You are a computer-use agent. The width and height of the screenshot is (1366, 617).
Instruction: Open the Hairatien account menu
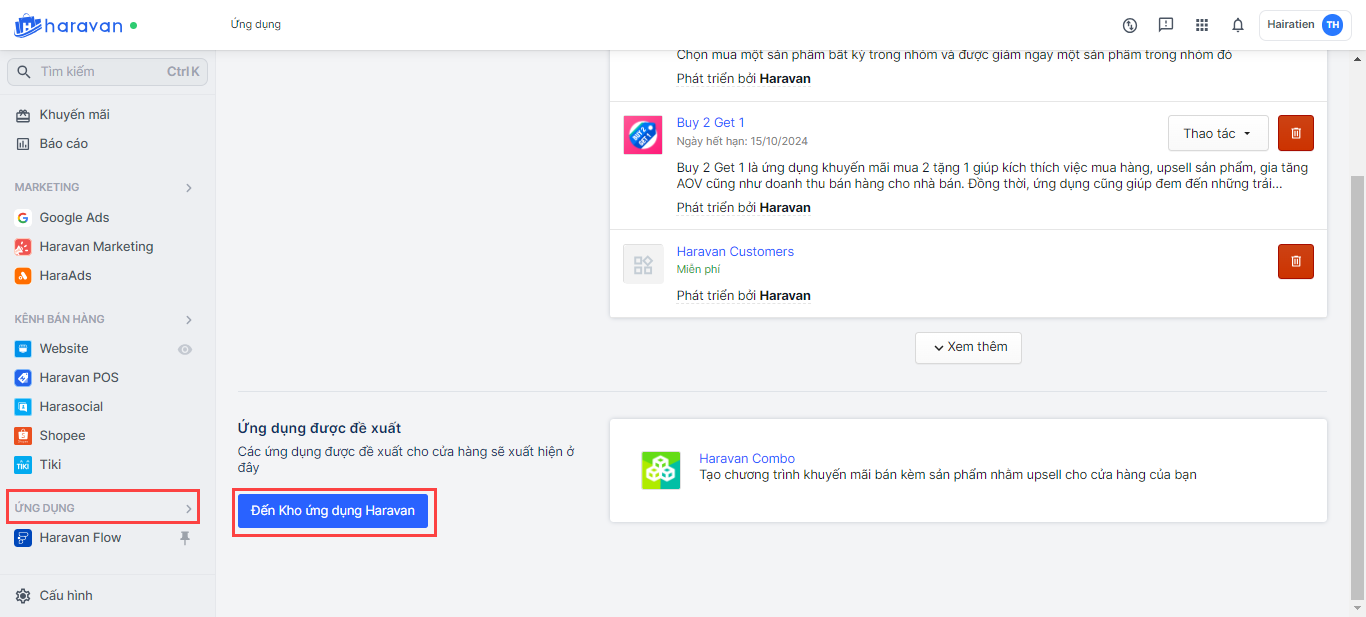coord(1305,25)
